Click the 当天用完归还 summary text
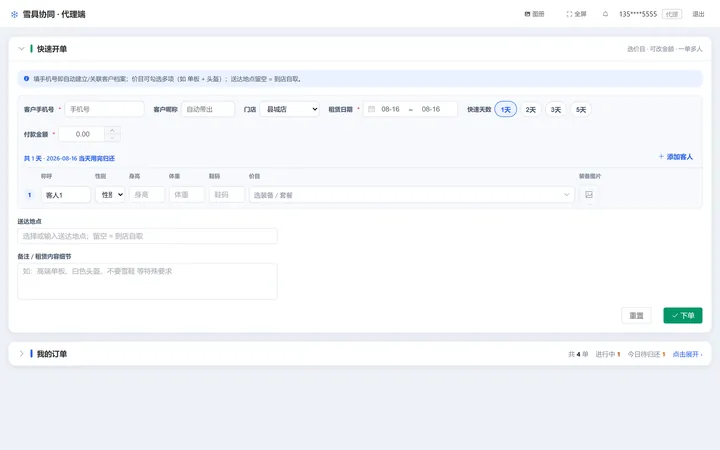 coord(97,158)
